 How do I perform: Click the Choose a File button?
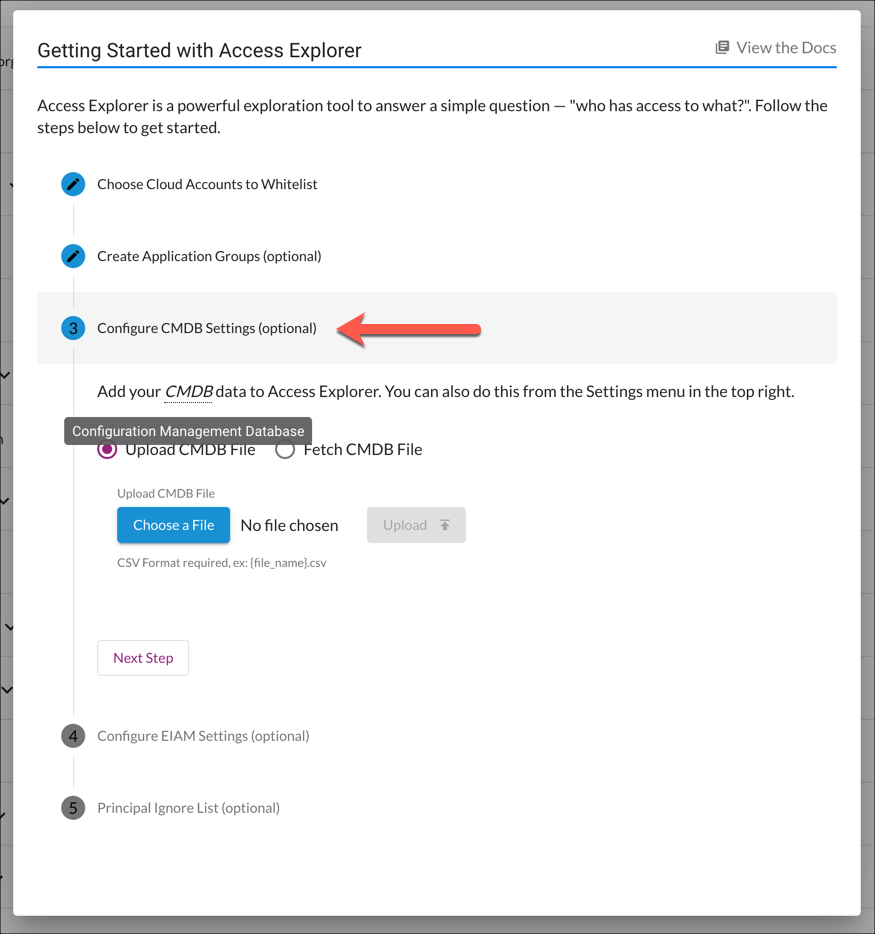tap(173, 525)
